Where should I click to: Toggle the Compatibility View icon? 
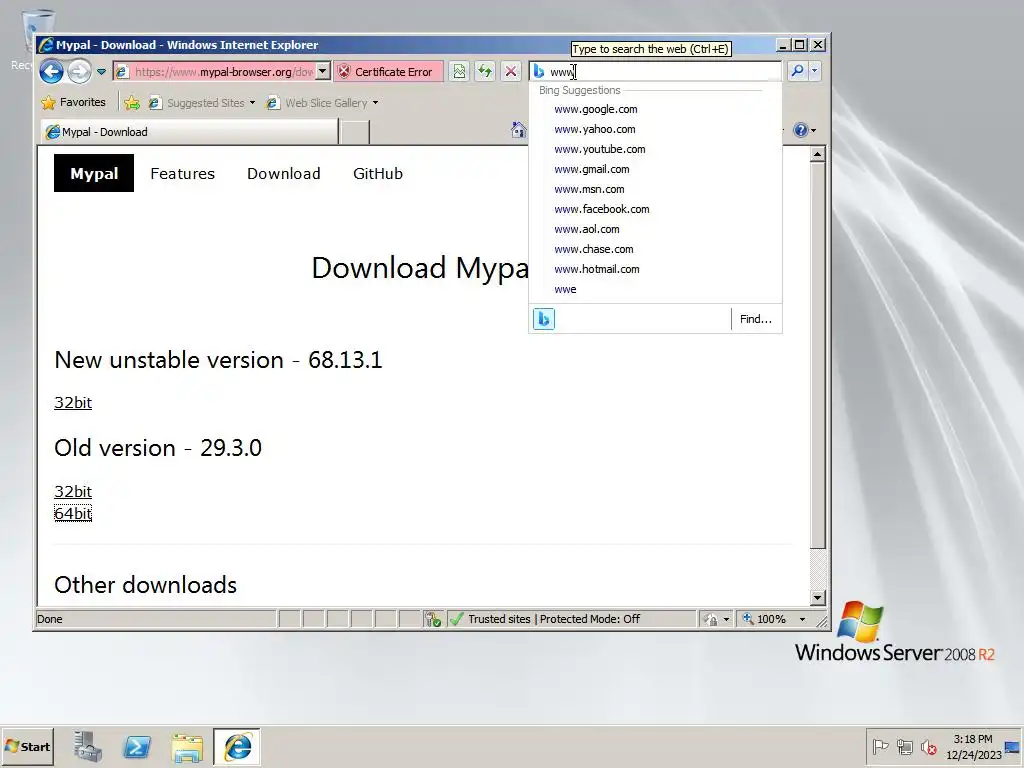tap(459, 71)
